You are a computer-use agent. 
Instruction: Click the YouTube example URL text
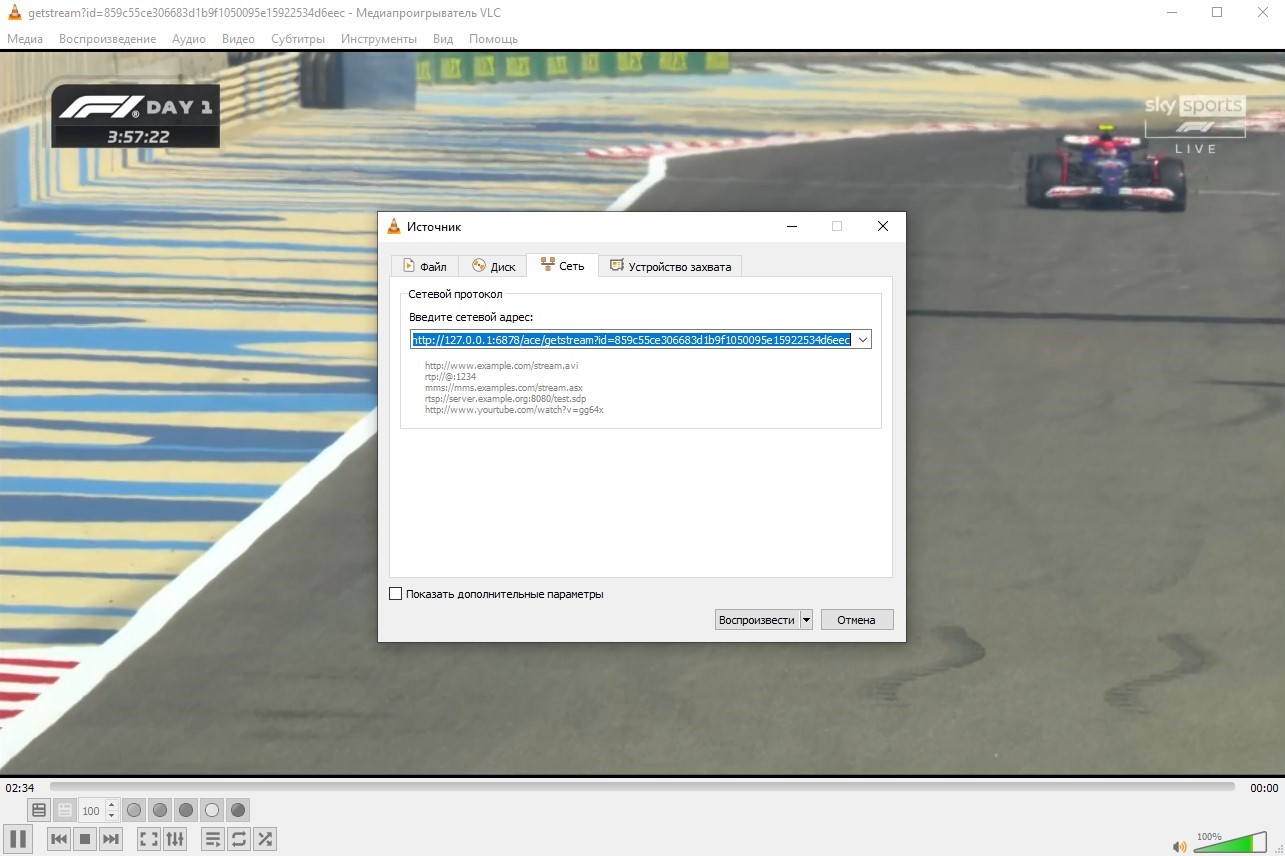click(514, 410)
